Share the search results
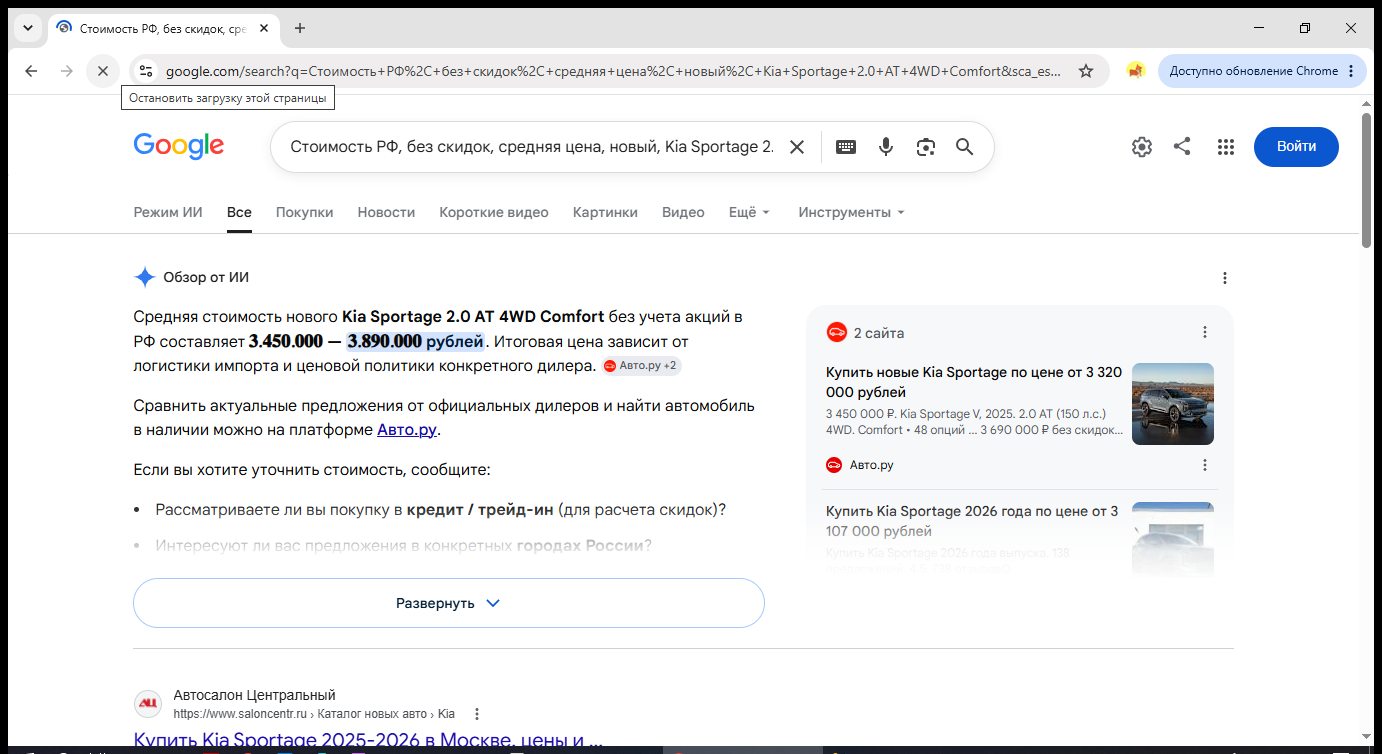Image resolution: width=1382 pixels, height=754 pixels. pyautogui.click(x=1182, y=147)
